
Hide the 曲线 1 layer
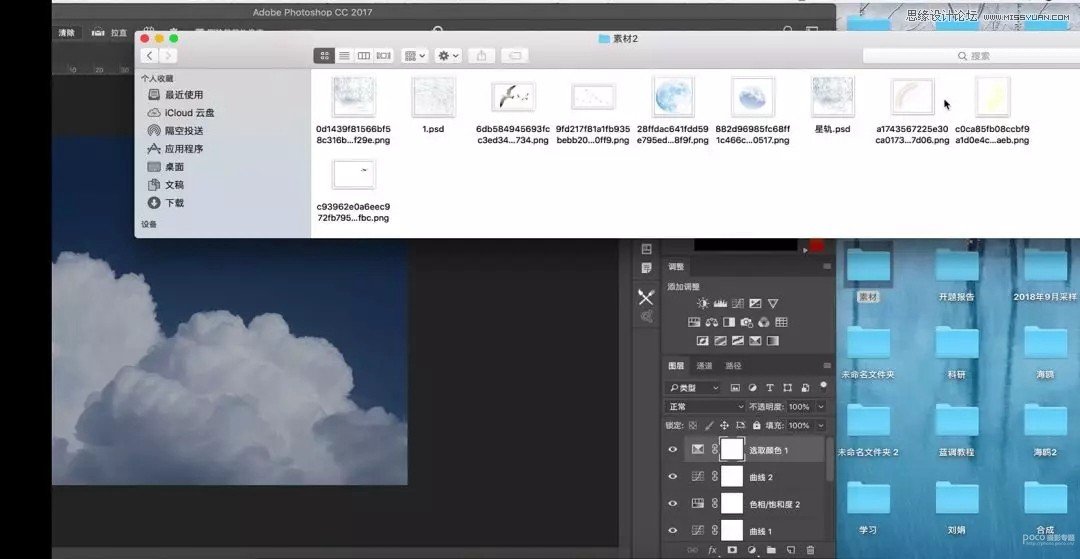click(673, 531)
